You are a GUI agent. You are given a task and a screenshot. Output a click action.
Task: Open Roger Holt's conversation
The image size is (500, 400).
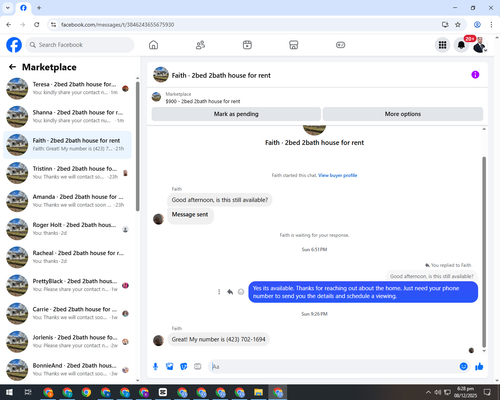pyautogui.click(x=68, y=229)
